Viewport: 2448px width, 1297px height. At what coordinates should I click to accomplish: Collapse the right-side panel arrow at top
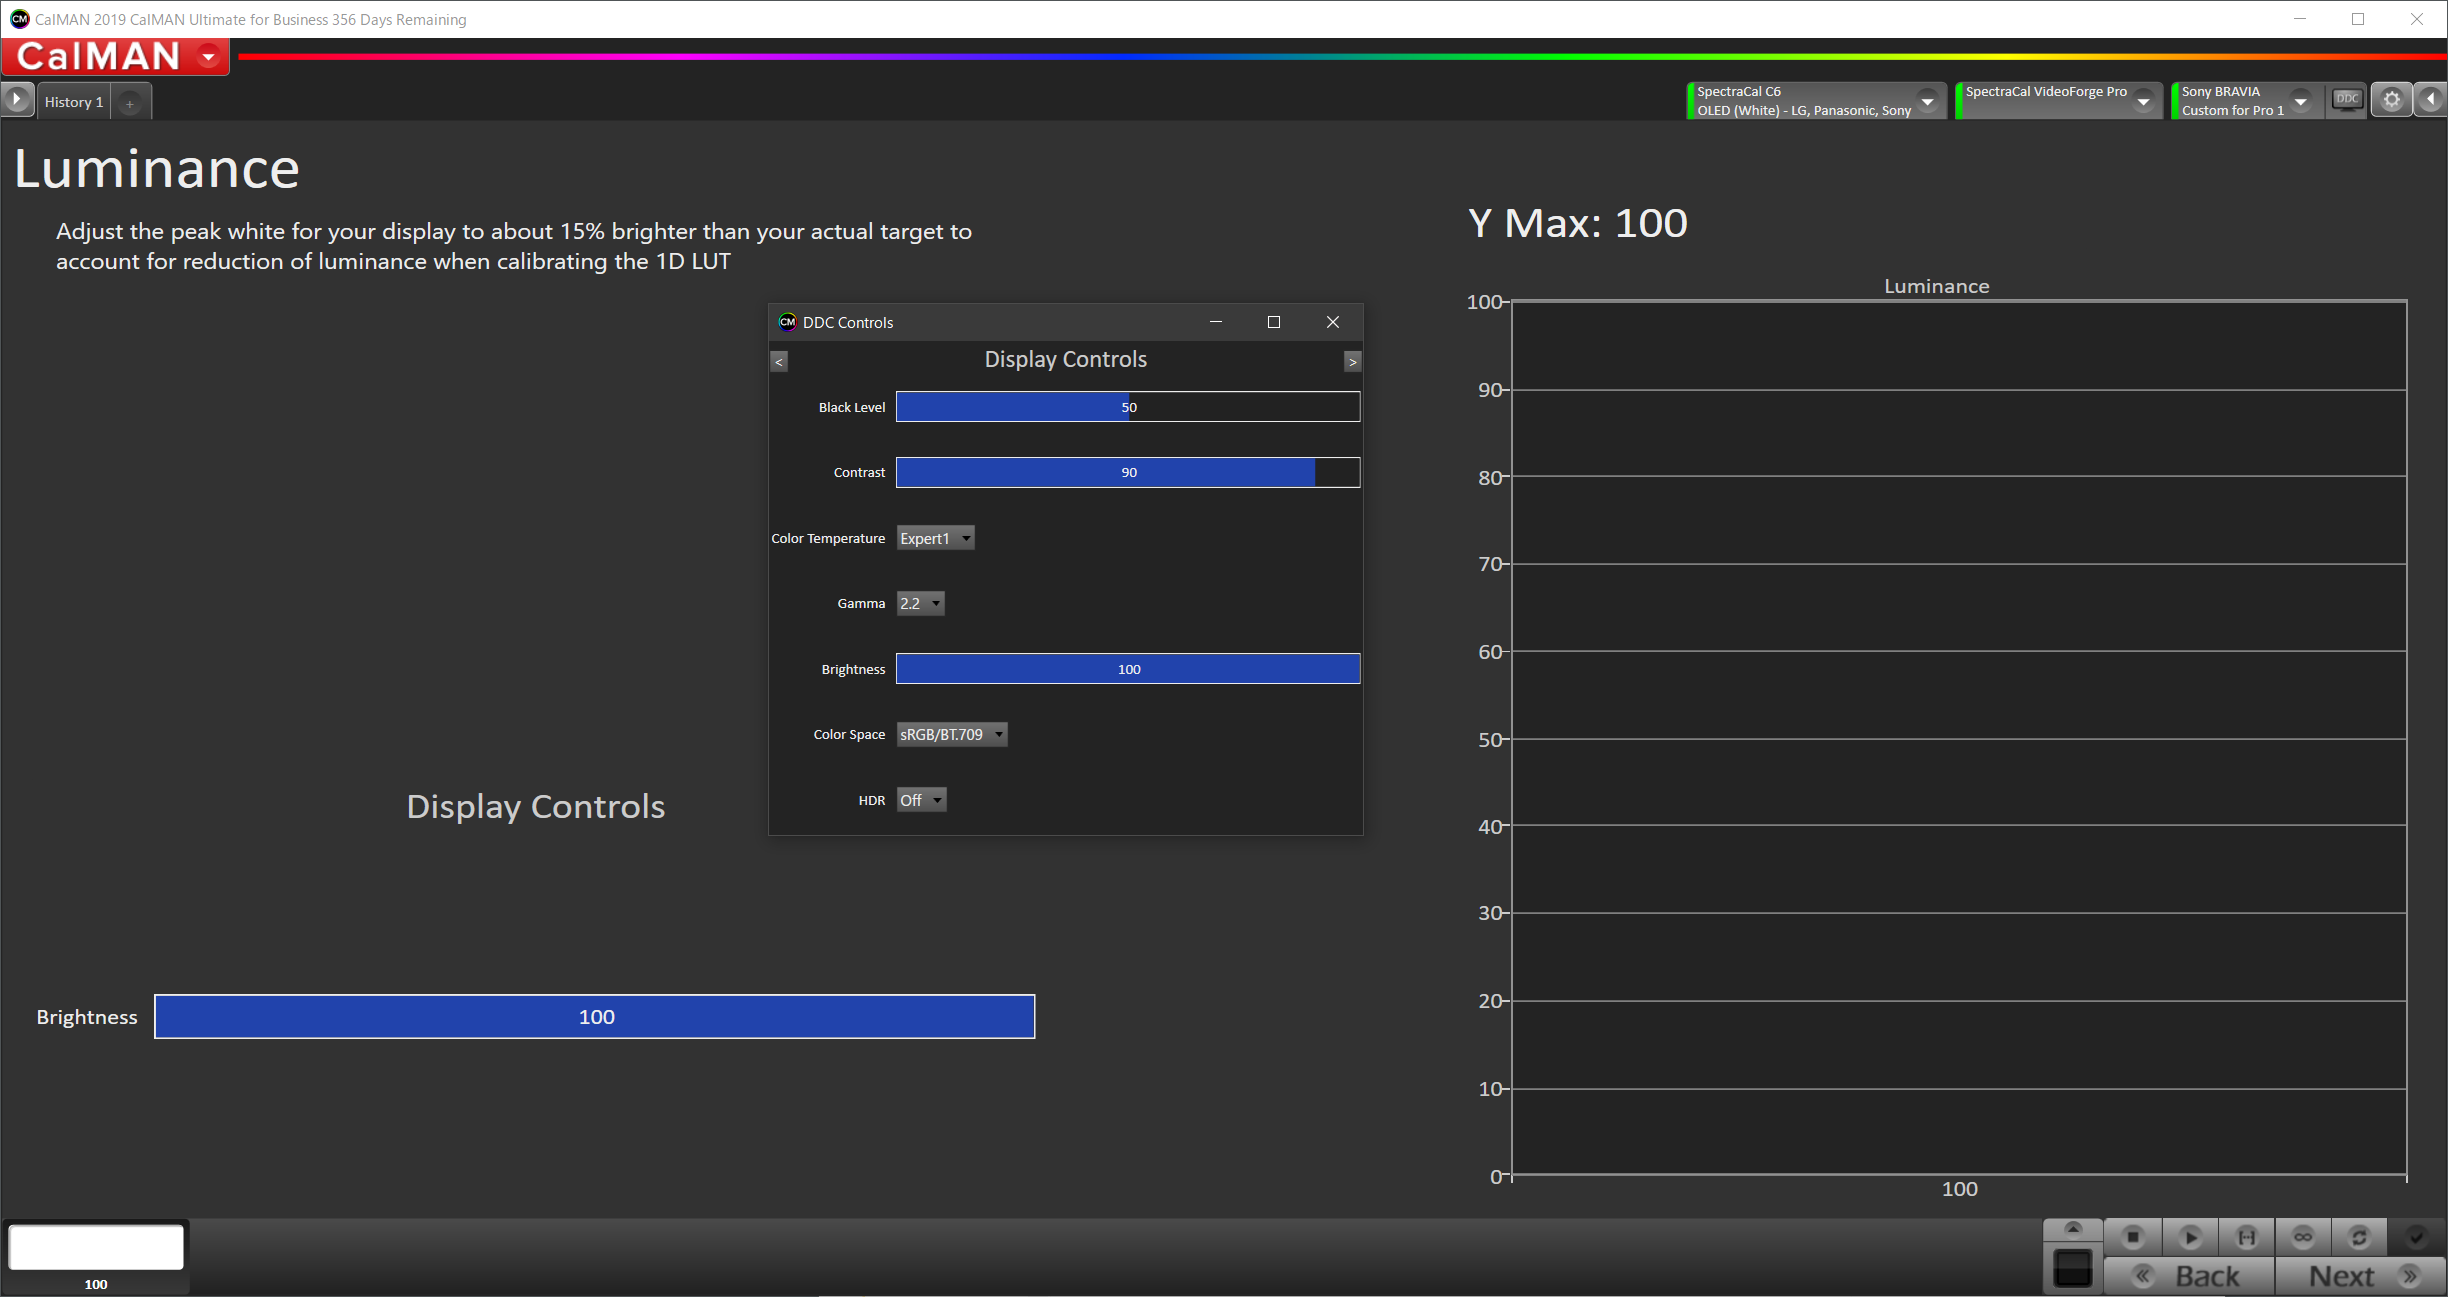pyautogui.click(x=2431, y=100)
